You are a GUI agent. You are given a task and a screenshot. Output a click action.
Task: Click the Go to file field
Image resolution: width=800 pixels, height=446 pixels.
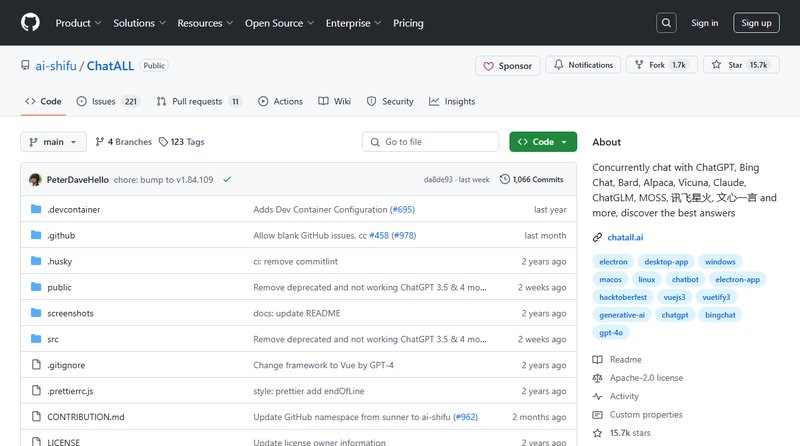(430, 142)
